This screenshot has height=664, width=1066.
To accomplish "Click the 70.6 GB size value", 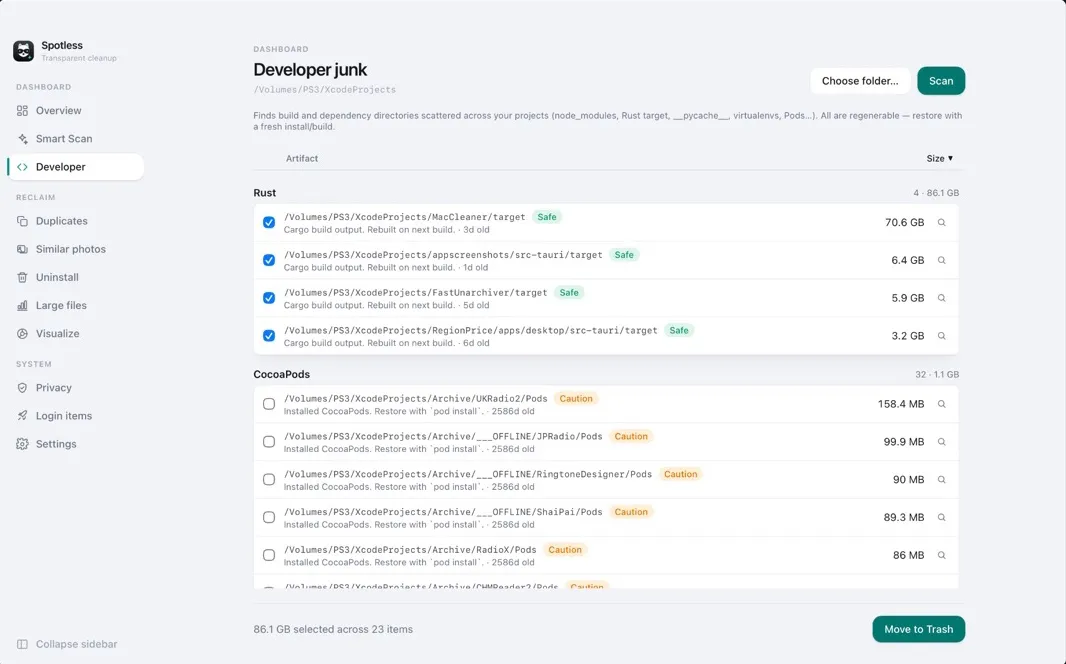I will (904, 222).
